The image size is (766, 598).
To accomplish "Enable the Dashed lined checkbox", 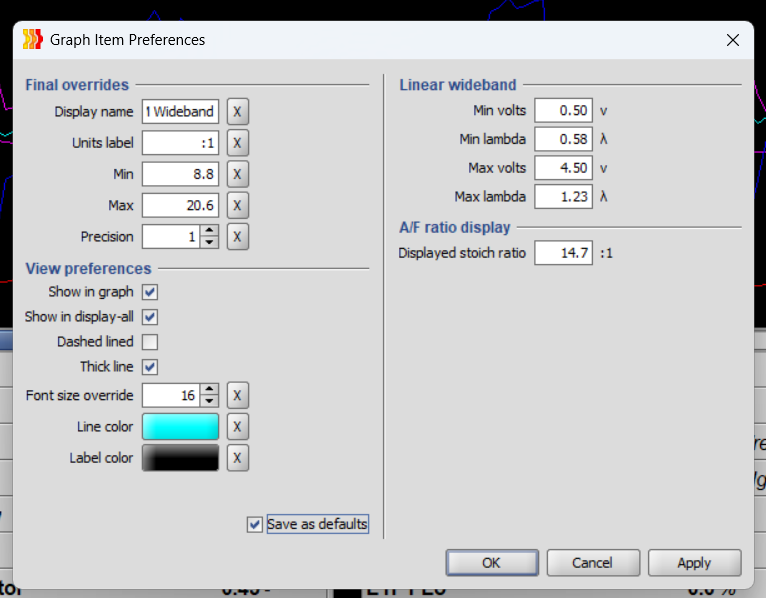I will click(x=150, y=342).
